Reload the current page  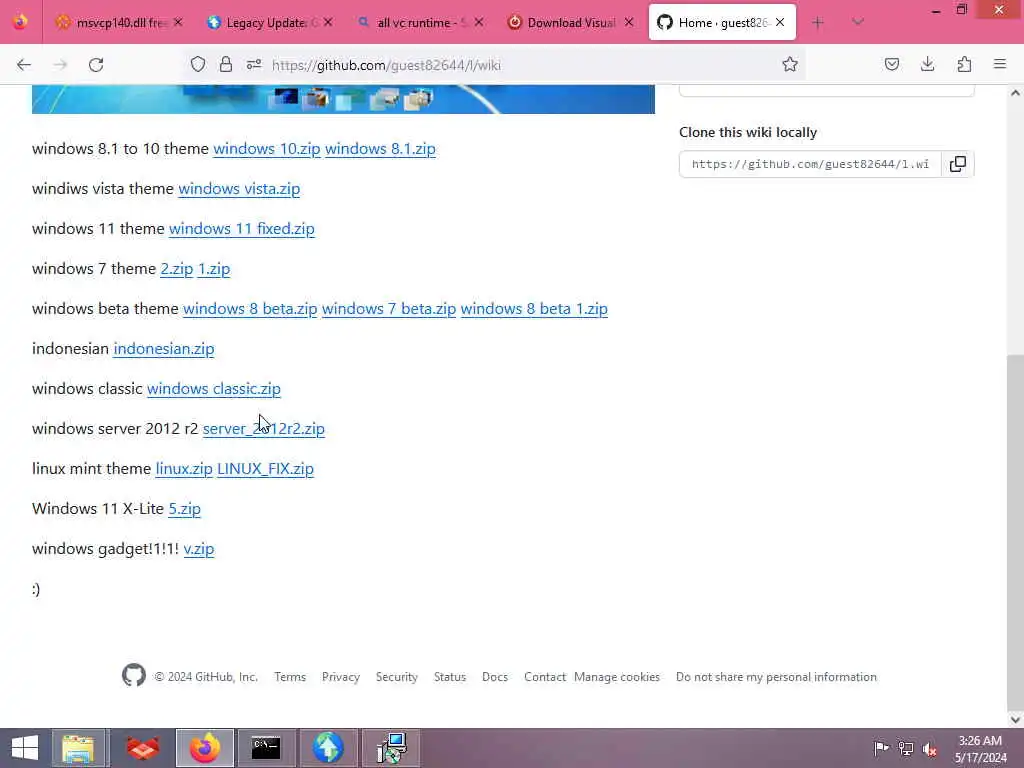[96, 65]
